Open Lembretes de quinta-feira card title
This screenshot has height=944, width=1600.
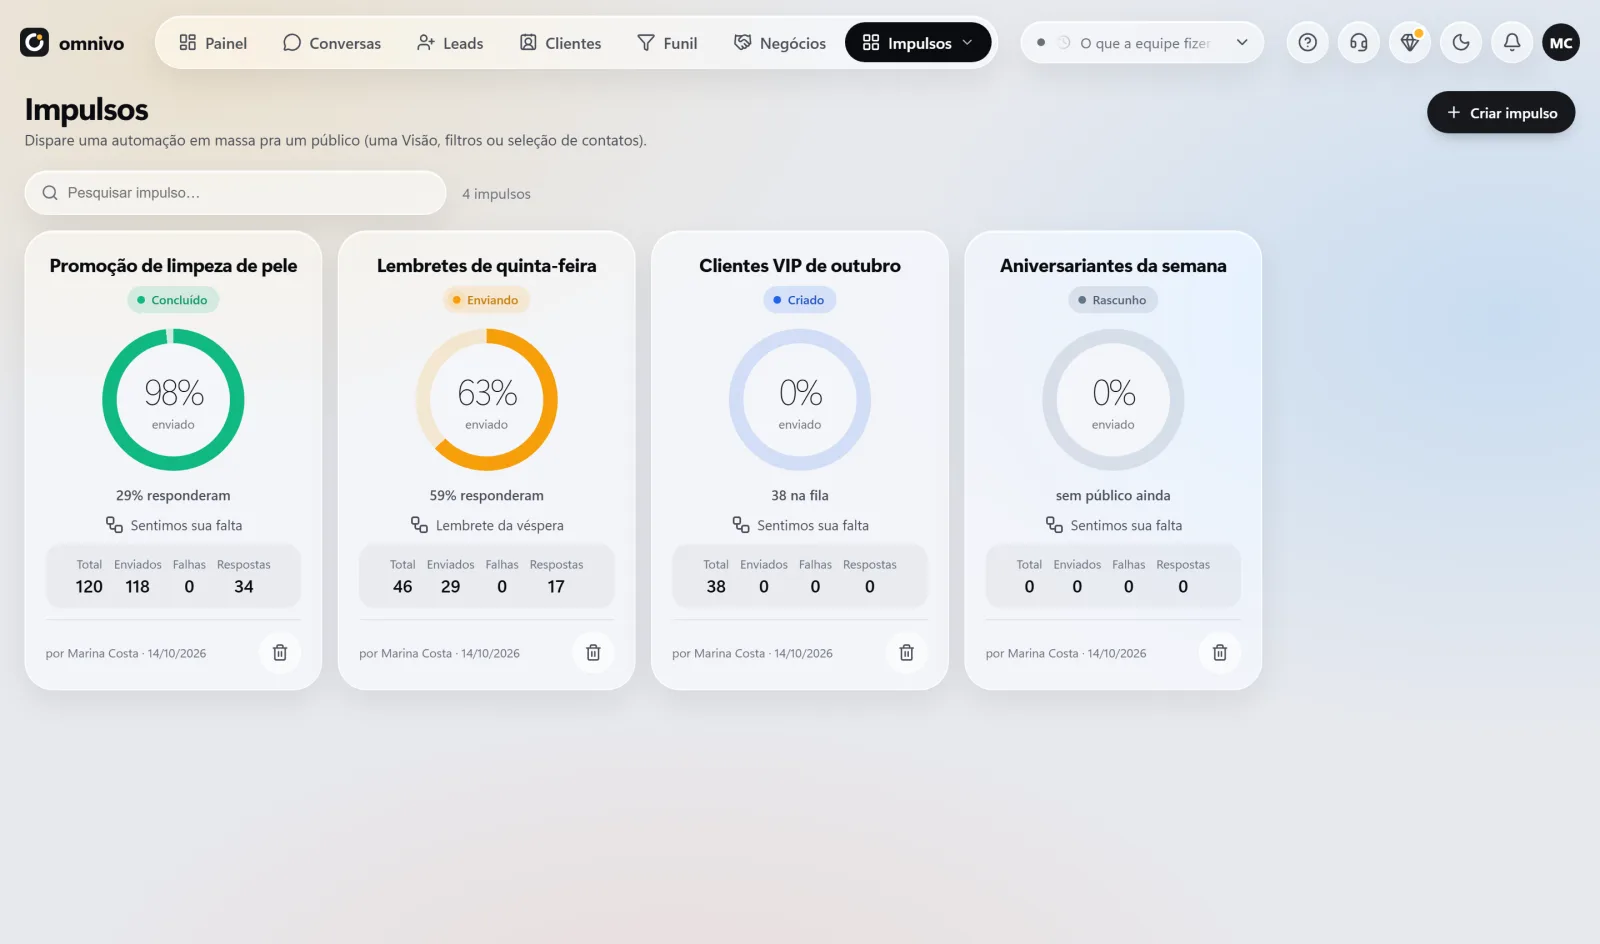486,266
